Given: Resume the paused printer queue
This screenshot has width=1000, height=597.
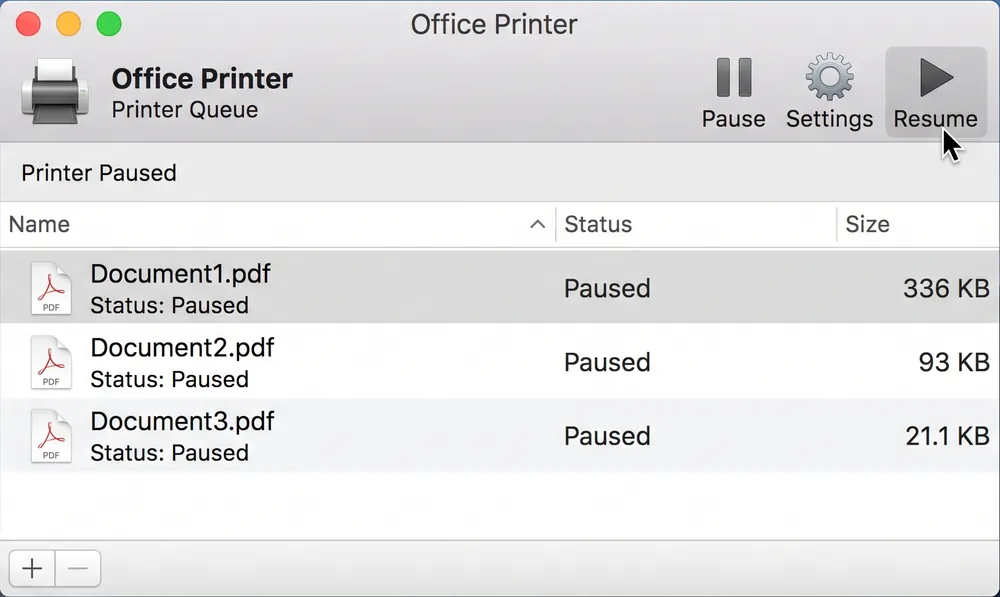Looking at the screenshot, I should pos(936,92).
